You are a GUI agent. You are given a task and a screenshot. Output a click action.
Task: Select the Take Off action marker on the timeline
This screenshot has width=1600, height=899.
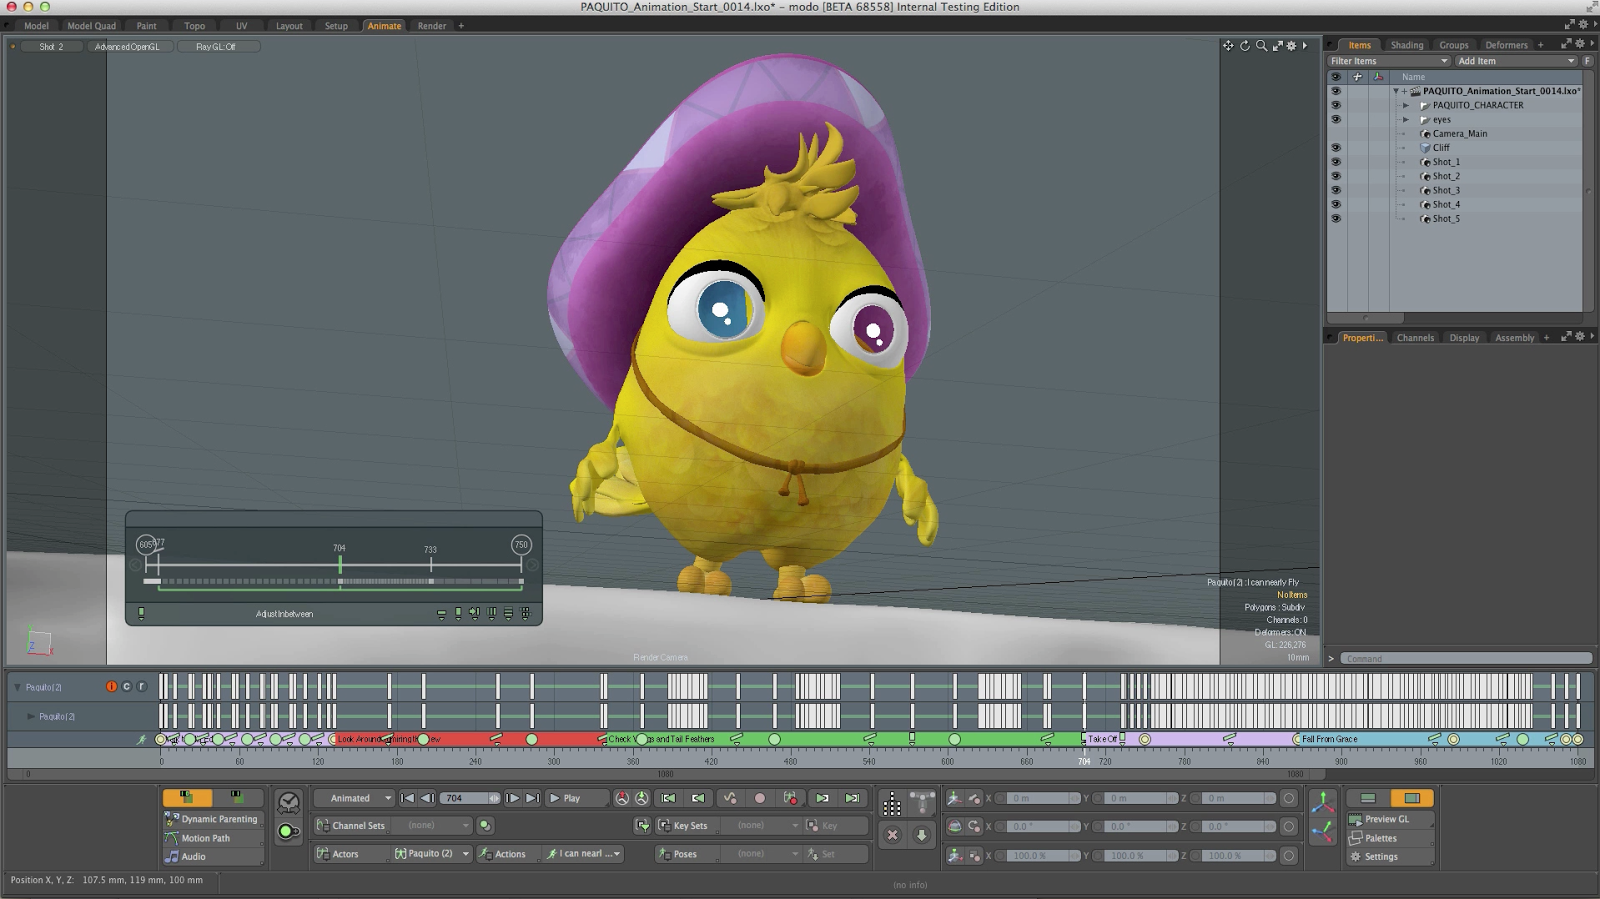1104,739
